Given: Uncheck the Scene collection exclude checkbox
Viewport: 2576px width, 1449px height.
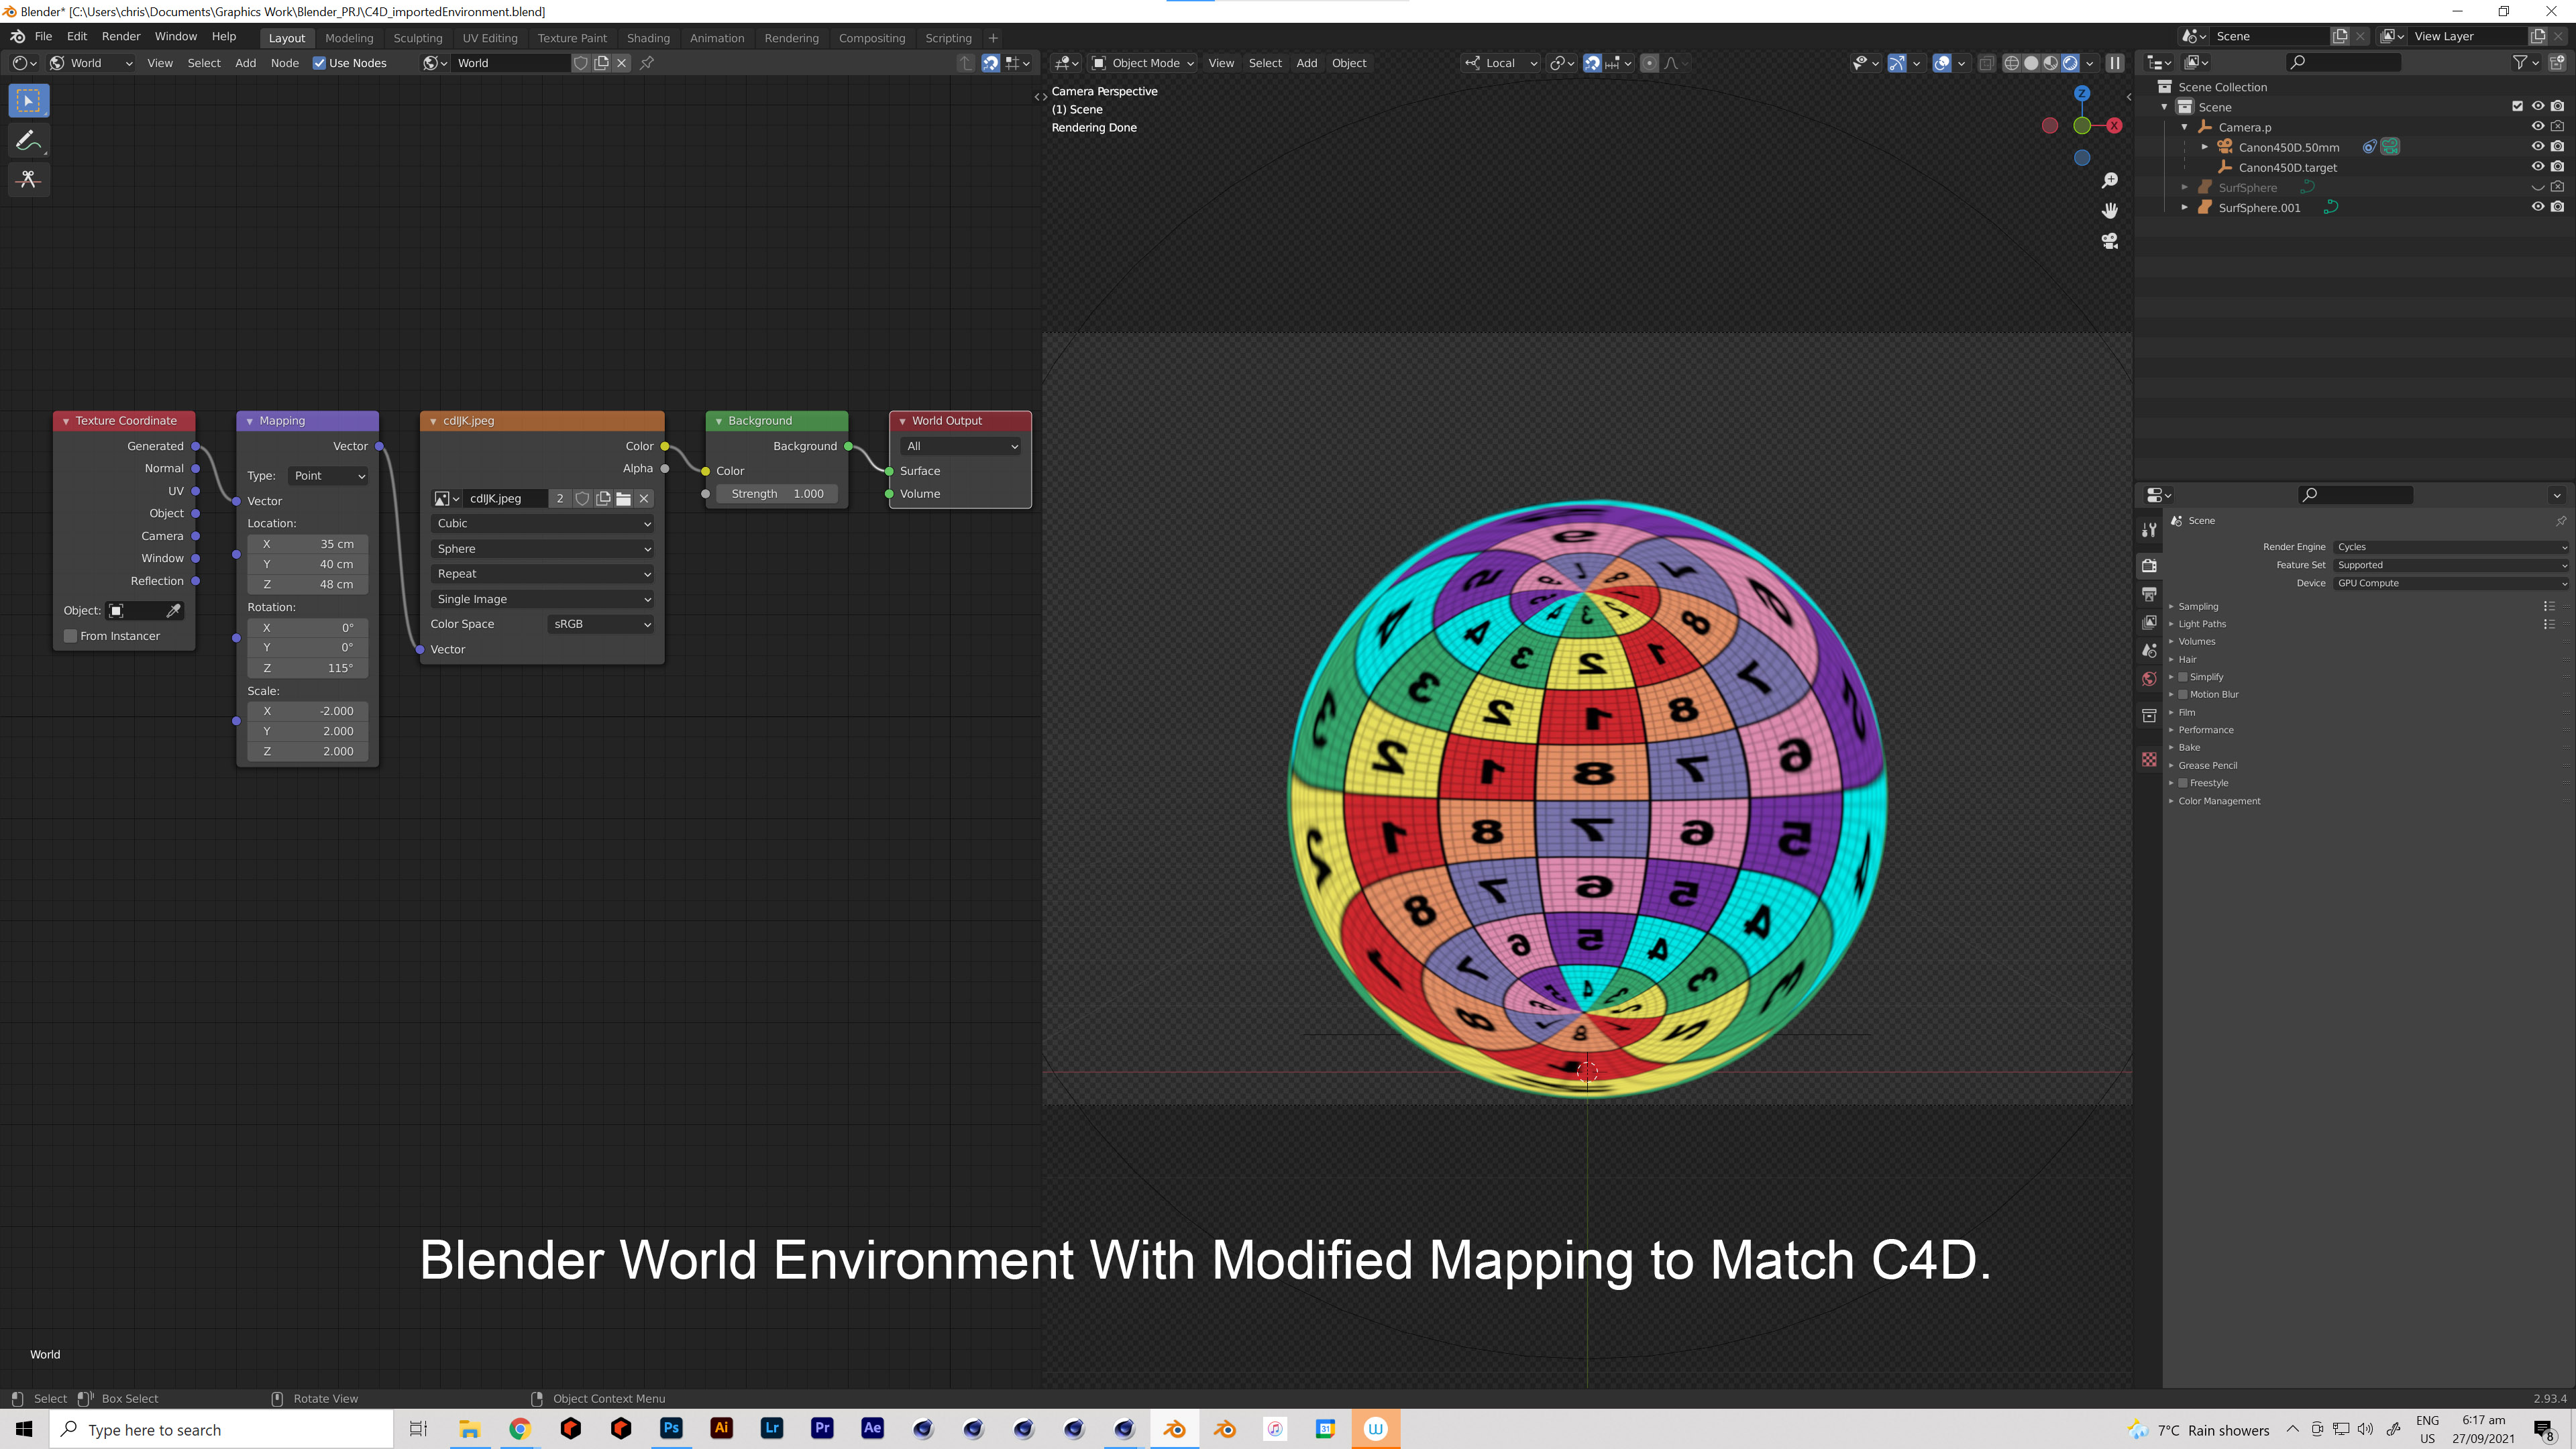Looking at the screenshot, I should click(2518, 107).
